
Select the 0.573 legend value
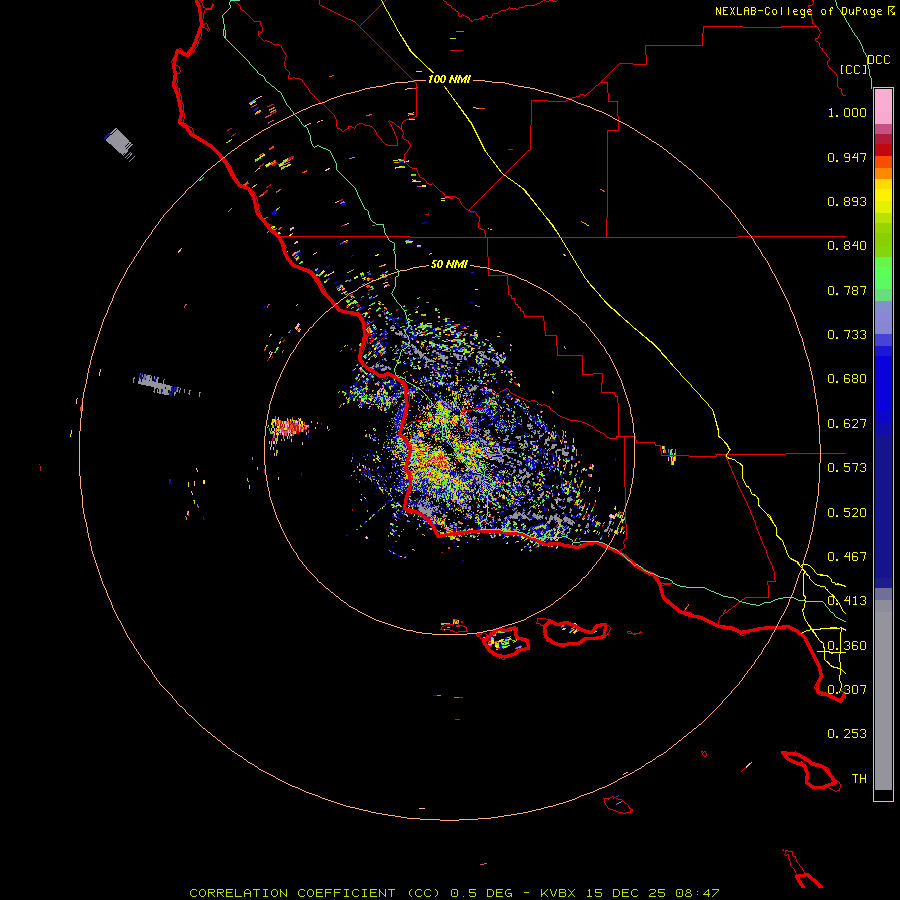click(847, 468)
